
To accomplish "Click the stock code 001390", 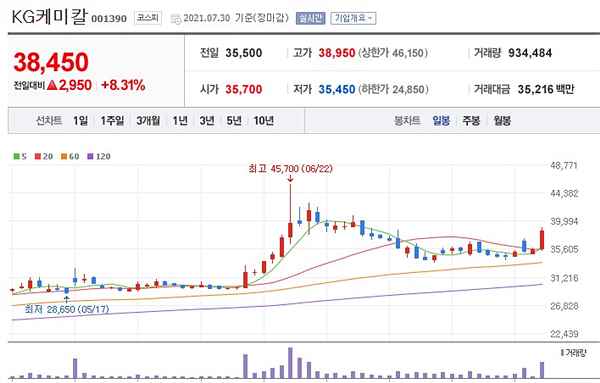I will [x=109, y=19].
